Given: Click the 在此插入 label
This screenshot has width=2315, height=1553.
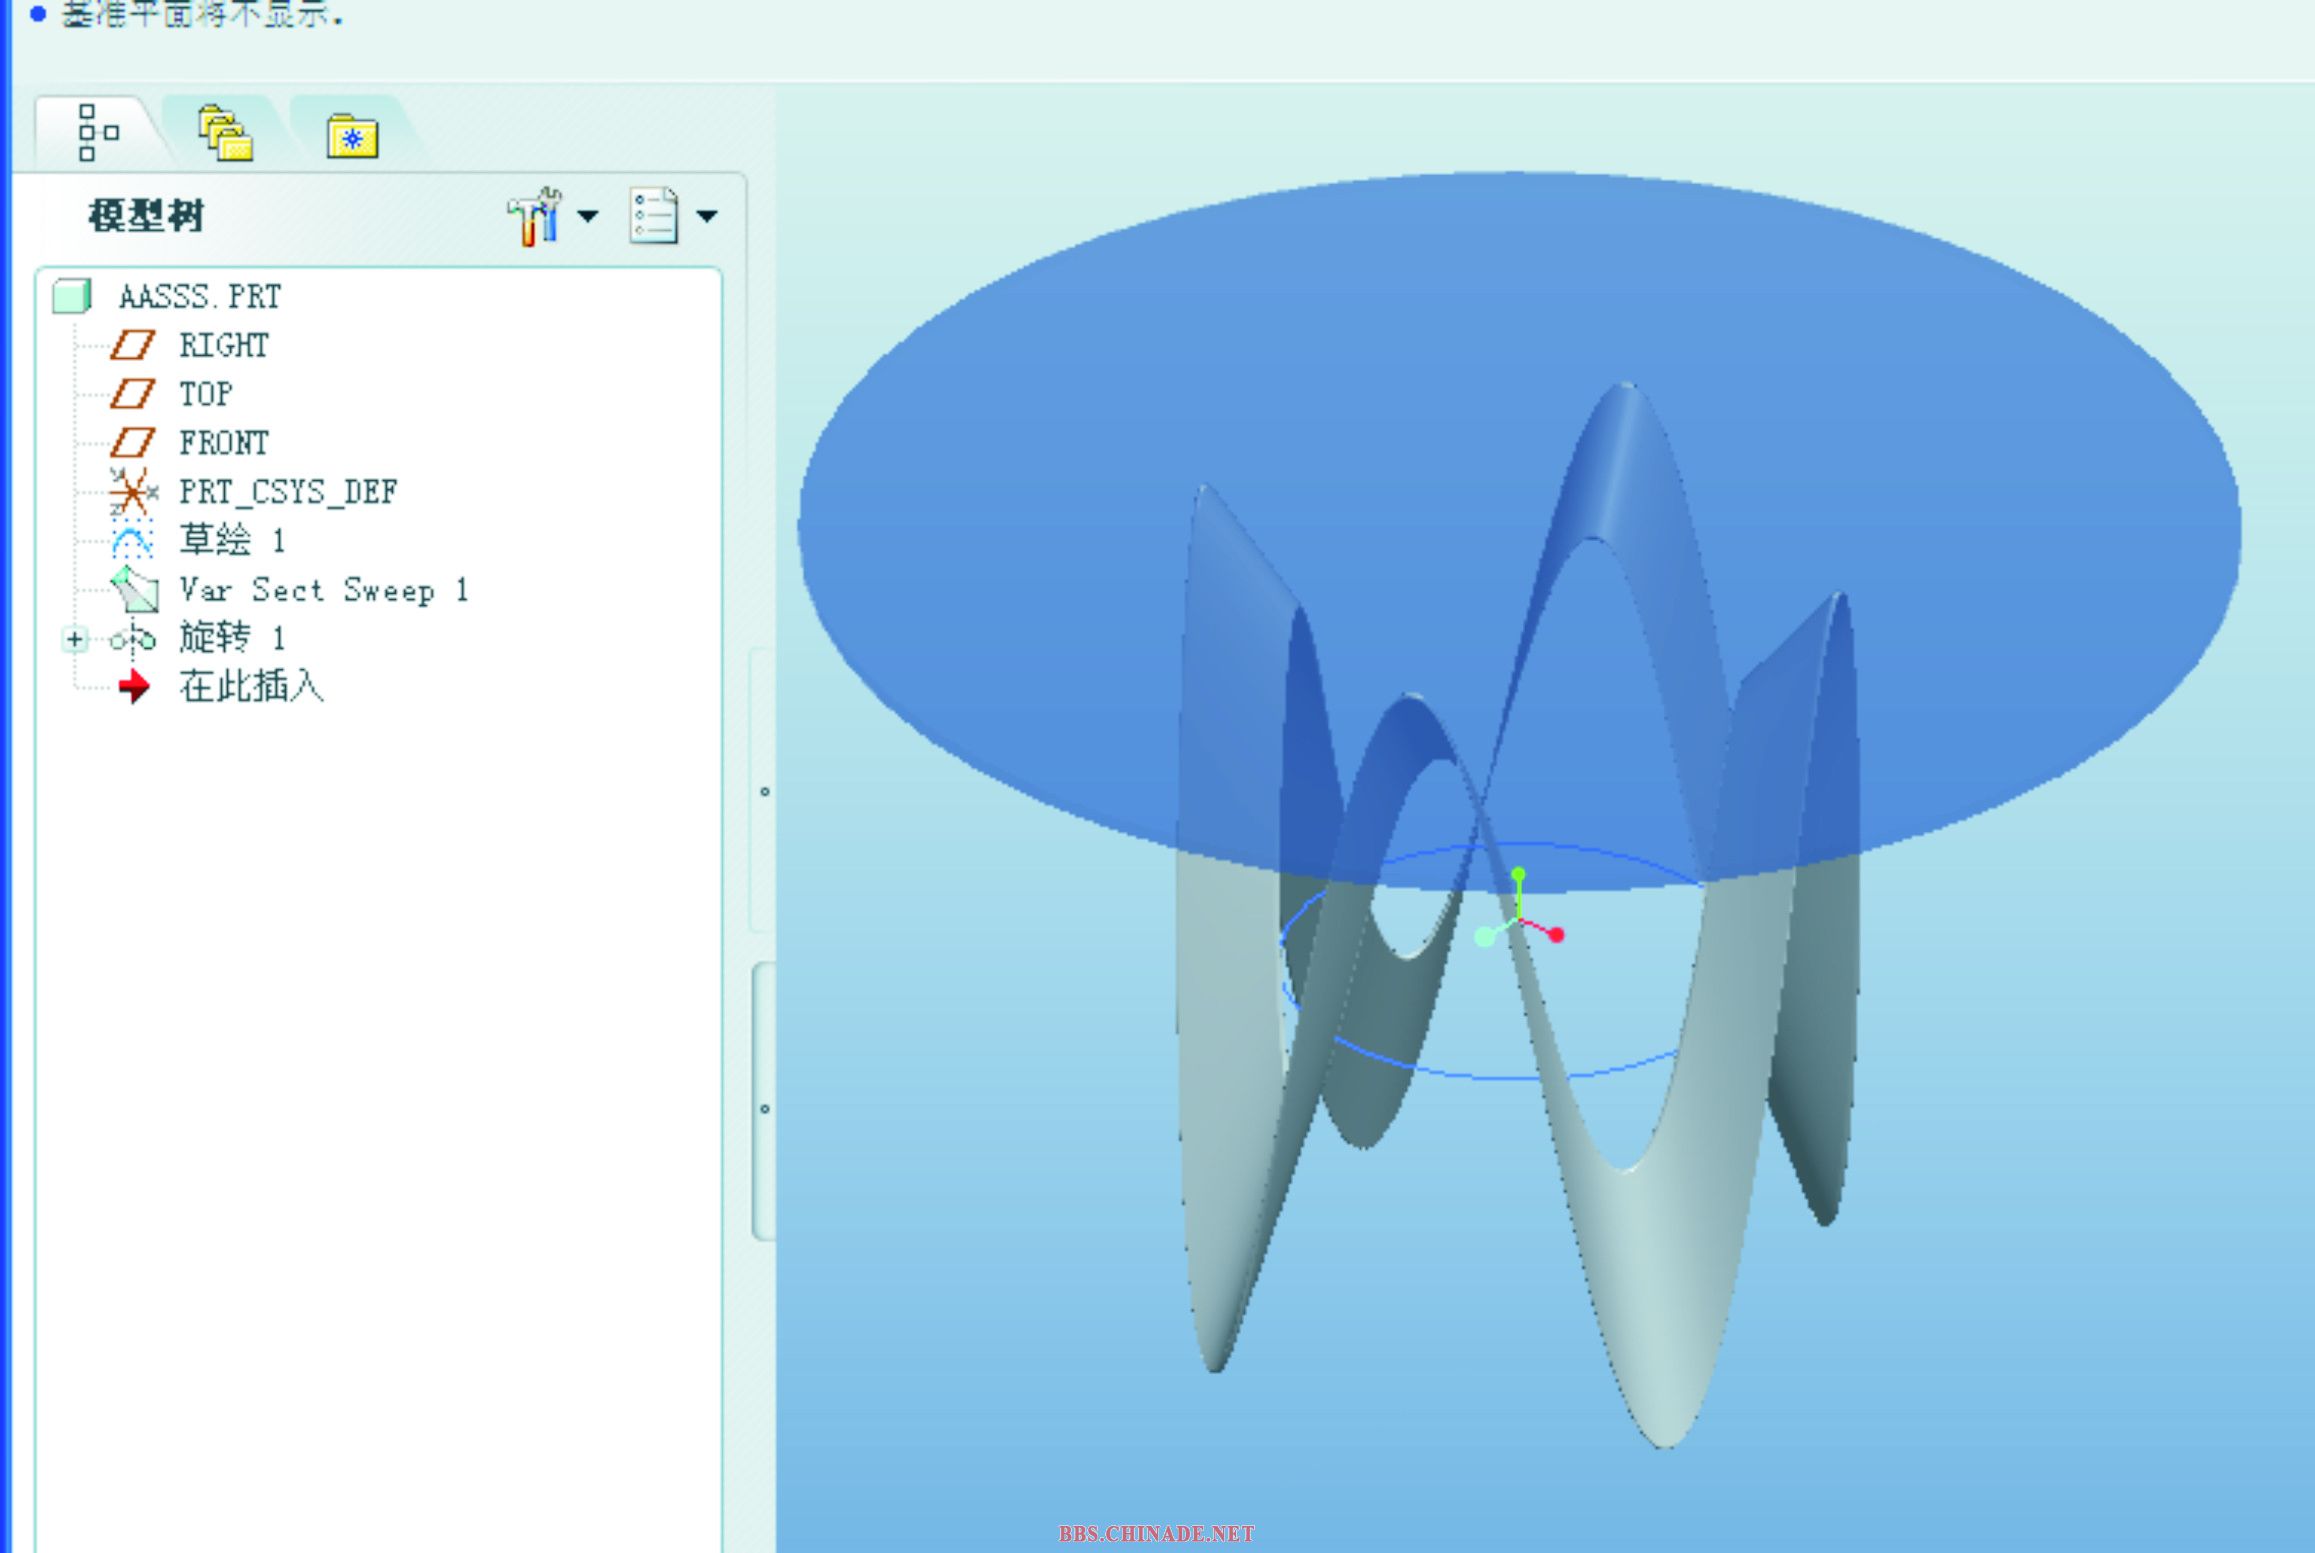Looking at the screenshot, I should [x=251, y=687].
